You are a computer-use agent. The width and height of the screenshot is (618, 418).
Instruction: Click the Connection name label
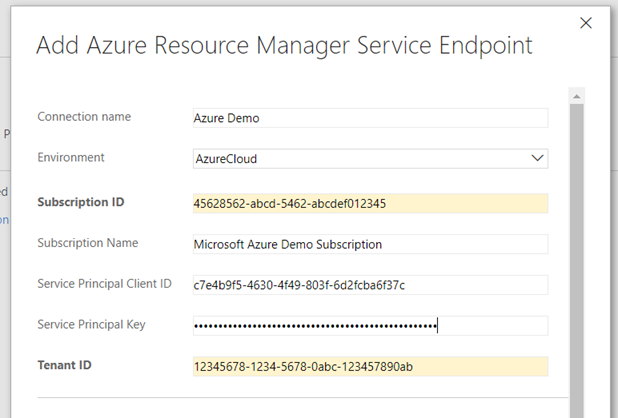click(x=84, y=117)
